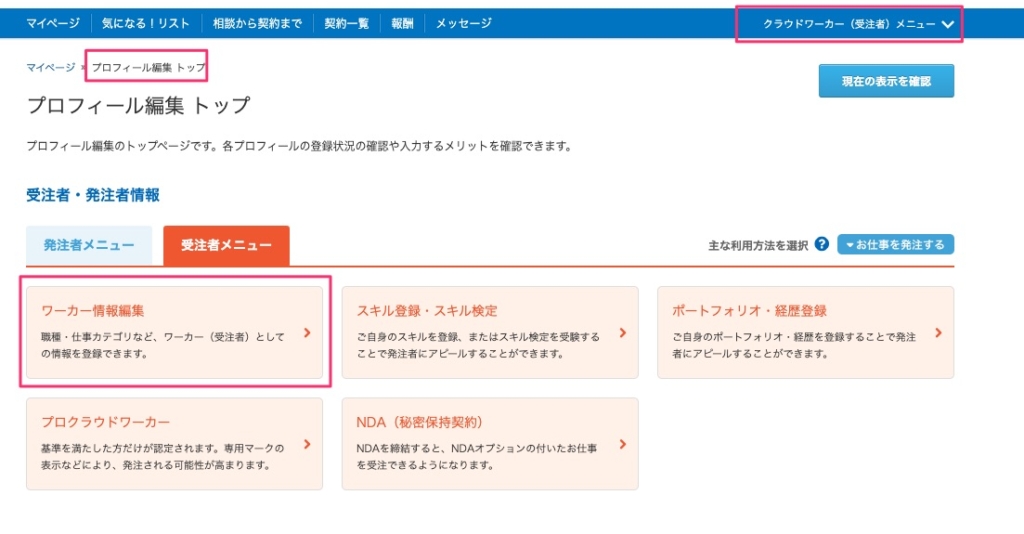Click the マイページ breadcrumb link

[50, 67]
